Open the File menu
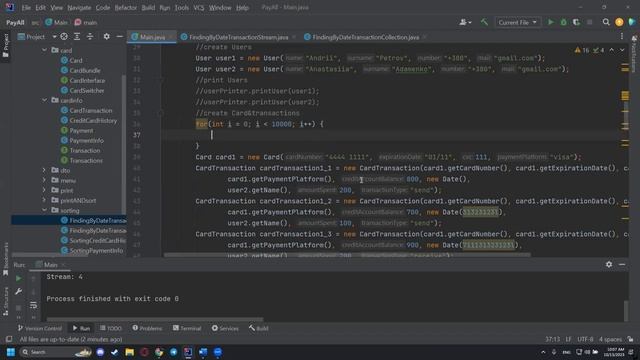 click(x=26, y=7)
